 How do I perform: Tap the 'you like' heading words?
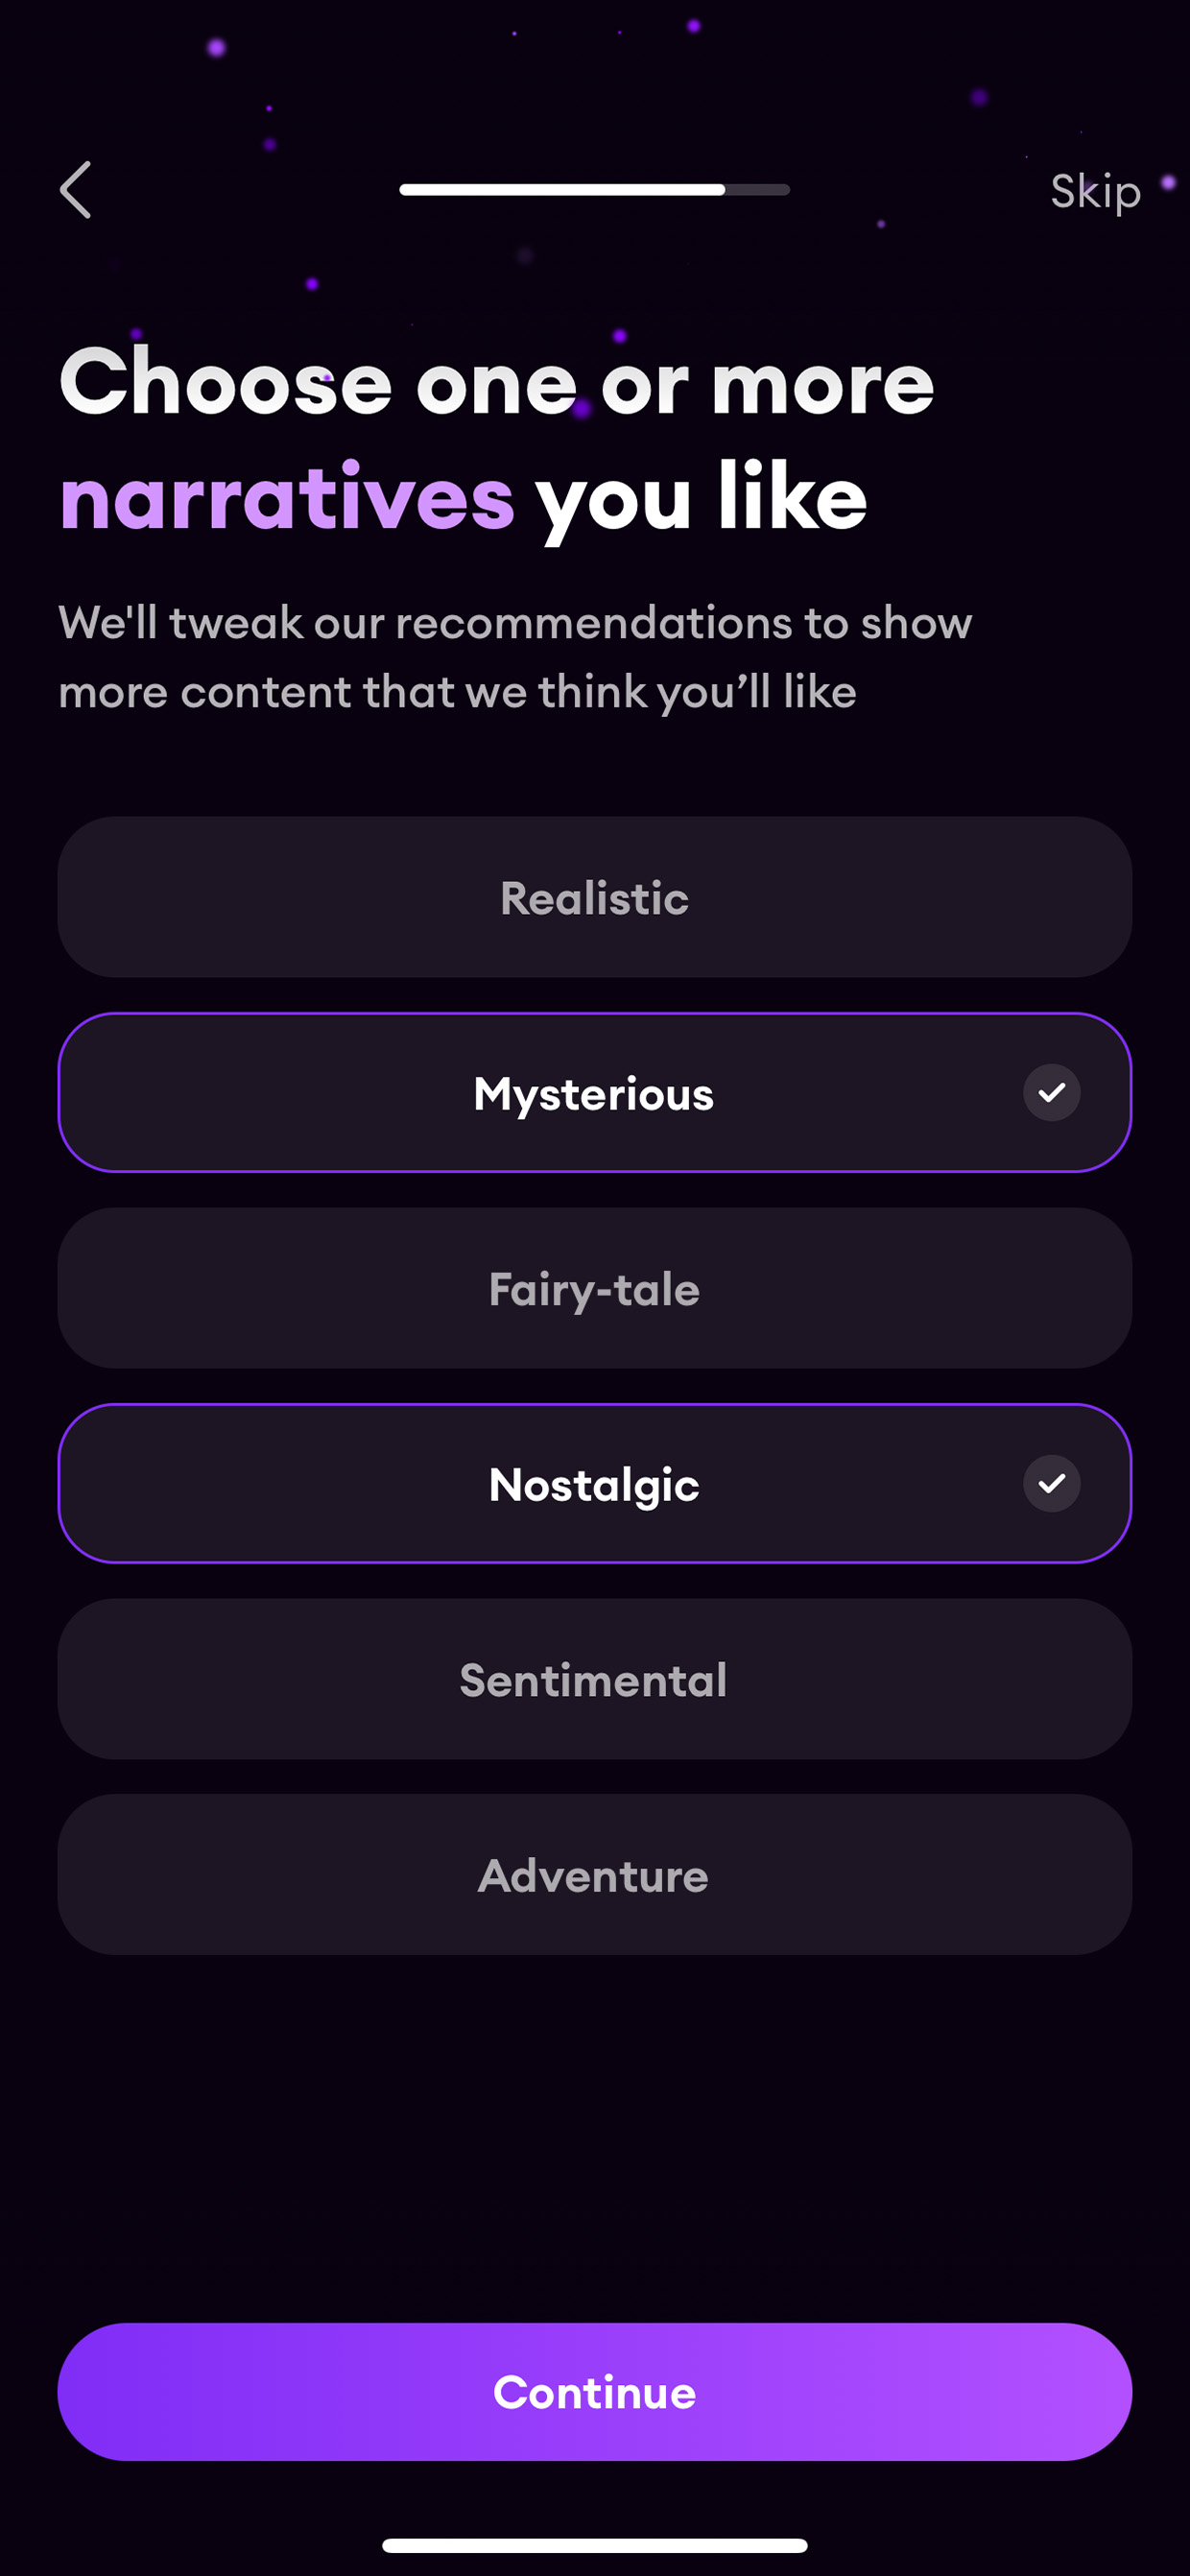pos(701,500)
